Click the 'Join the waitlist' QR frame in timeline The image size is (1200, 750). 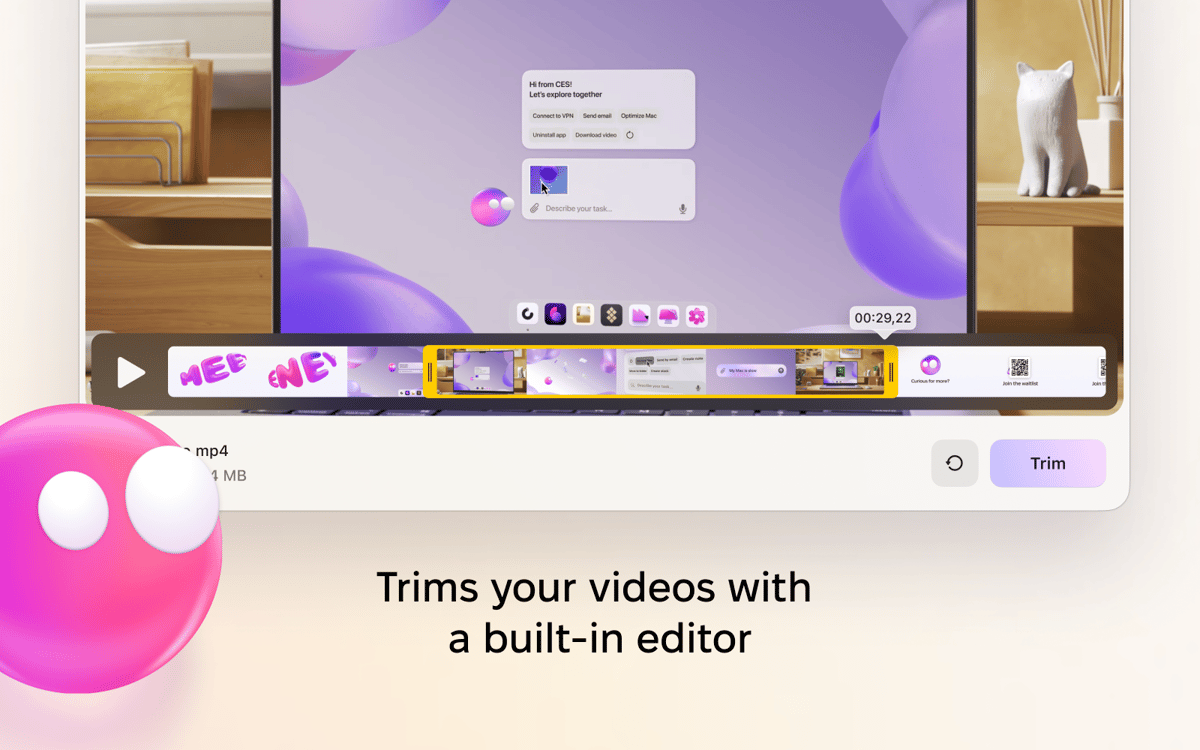pyautogui.click(x=1018, y=371)
